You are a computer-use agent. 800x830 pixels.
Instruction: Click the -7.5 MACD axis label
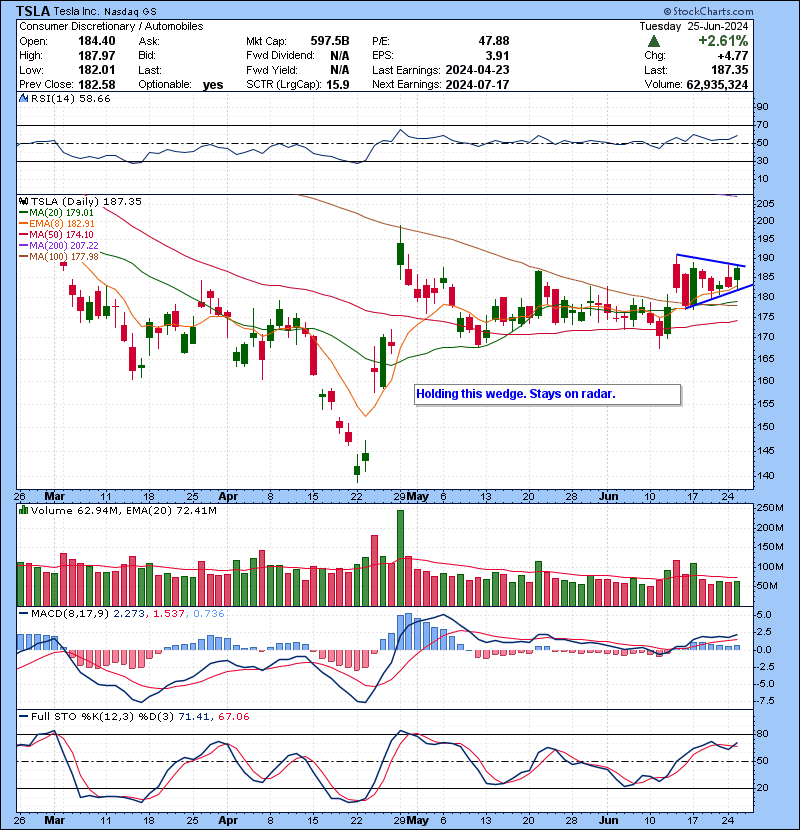[765, 701]
